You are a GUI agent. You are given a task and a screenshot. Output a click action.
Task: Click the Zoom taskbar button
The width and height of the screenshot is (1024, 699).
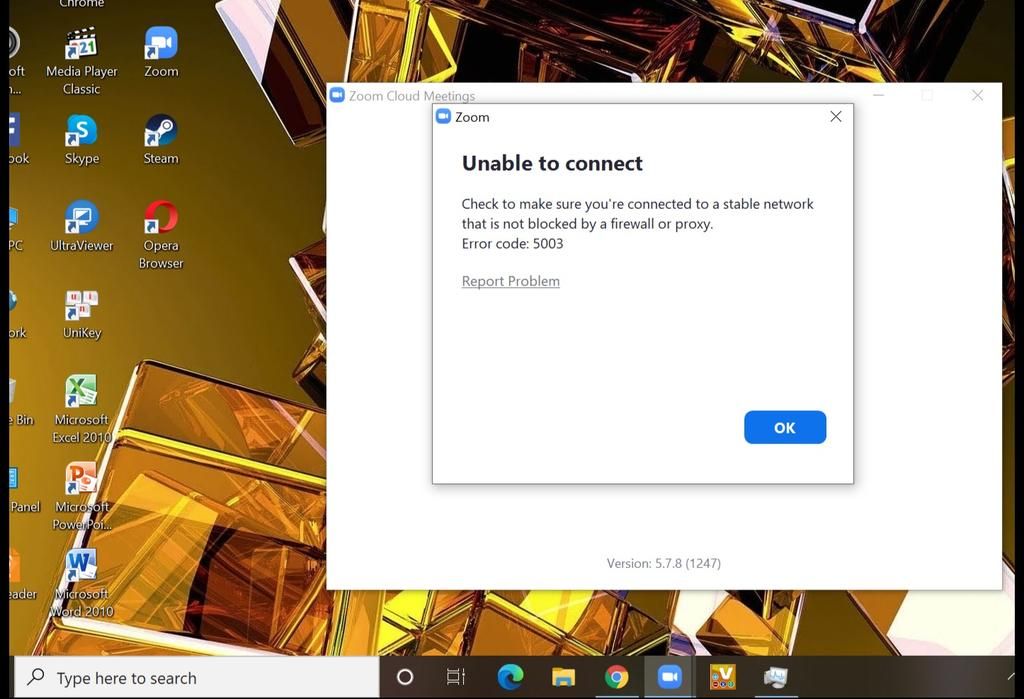pos(669,677)
